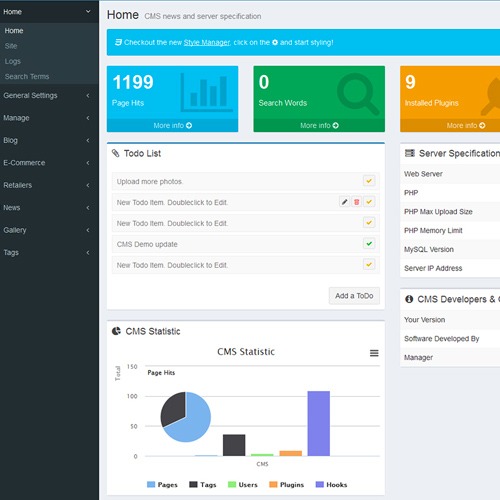The height and width of the screenshot is (500, 500).
Task: Toggle check on third todo row
Action: click(x=369, y=223)
